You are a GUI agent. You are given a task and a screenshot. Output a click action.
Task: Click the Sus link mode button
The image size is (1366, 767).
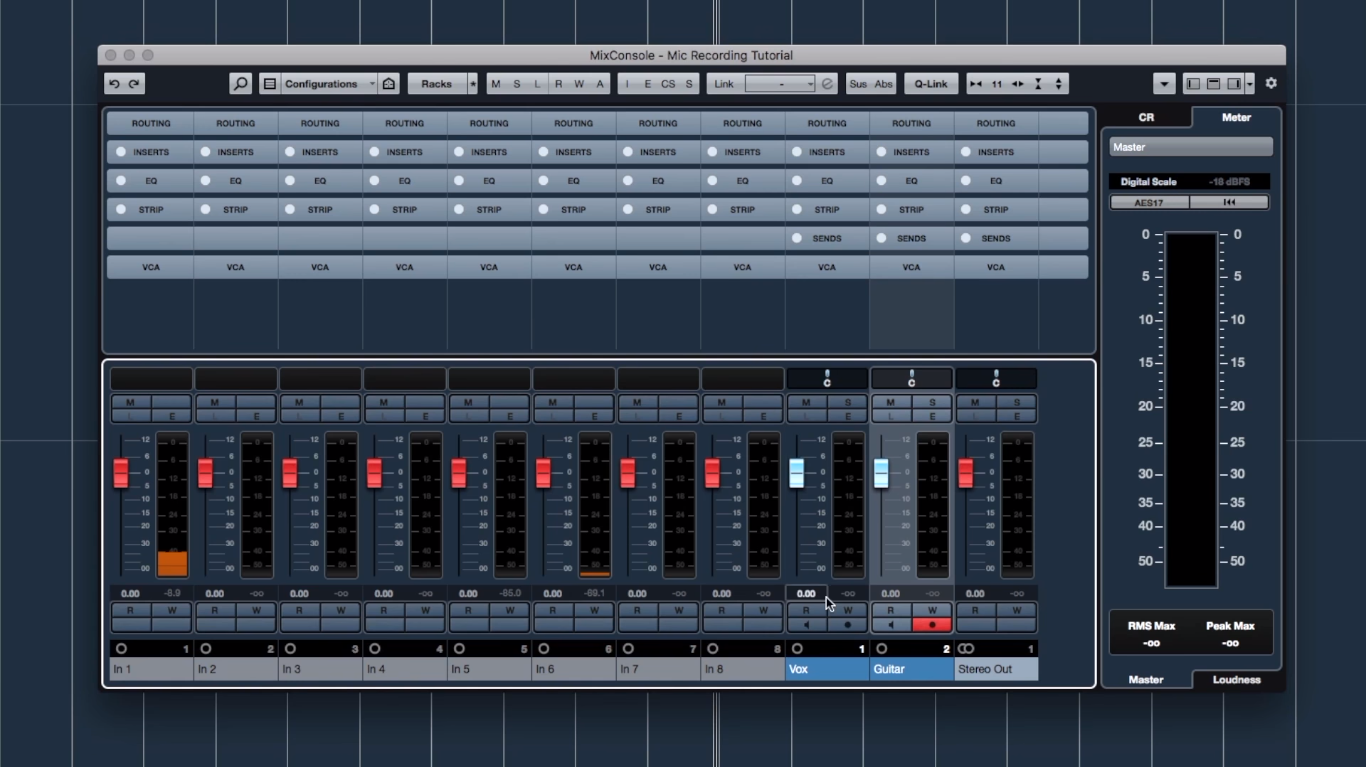coord(858,83)
